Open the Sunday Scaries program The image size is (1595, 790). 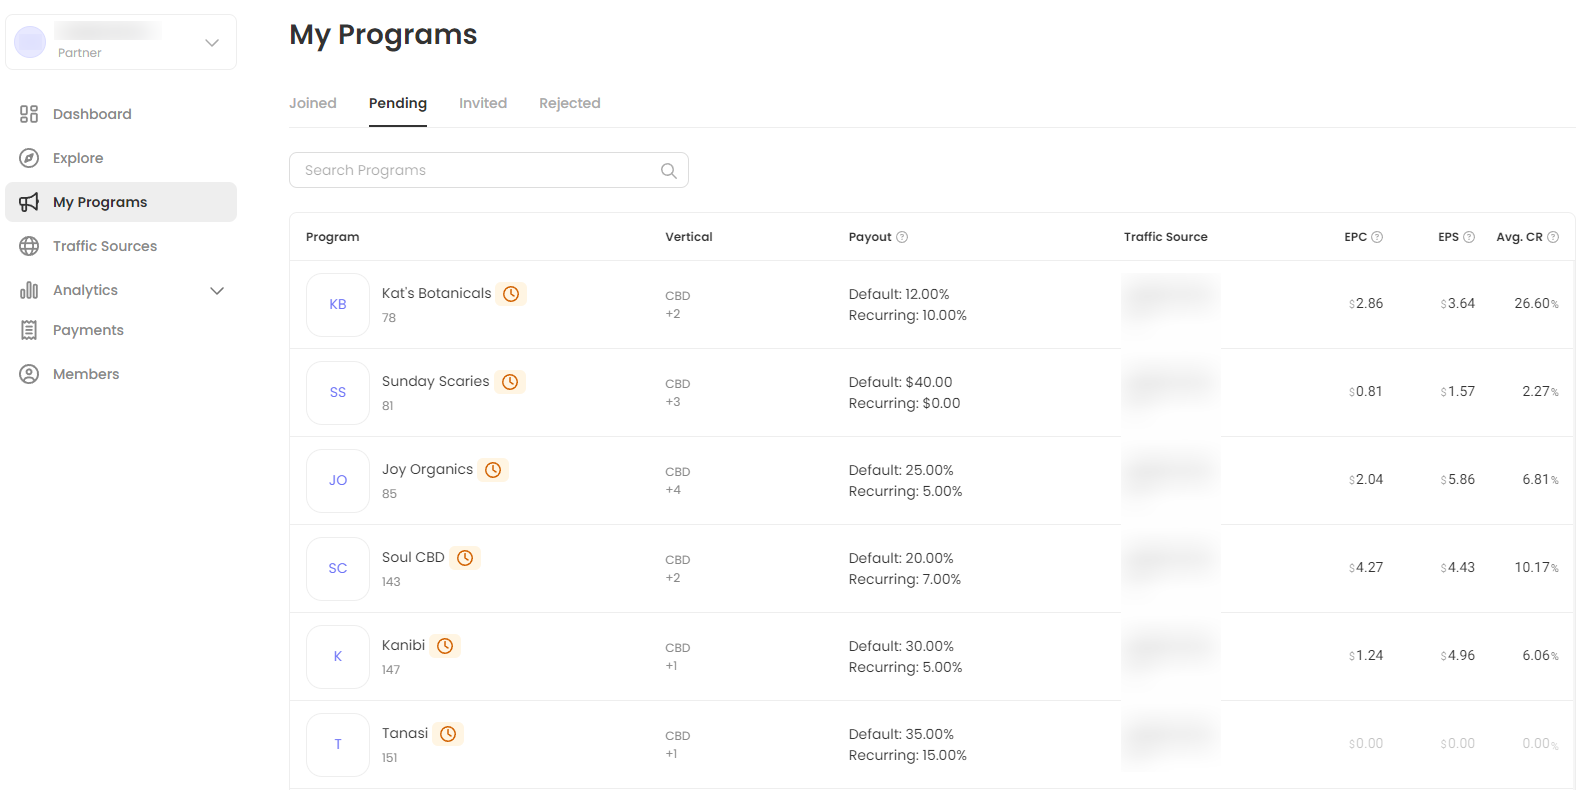click(x=435, y=382)
